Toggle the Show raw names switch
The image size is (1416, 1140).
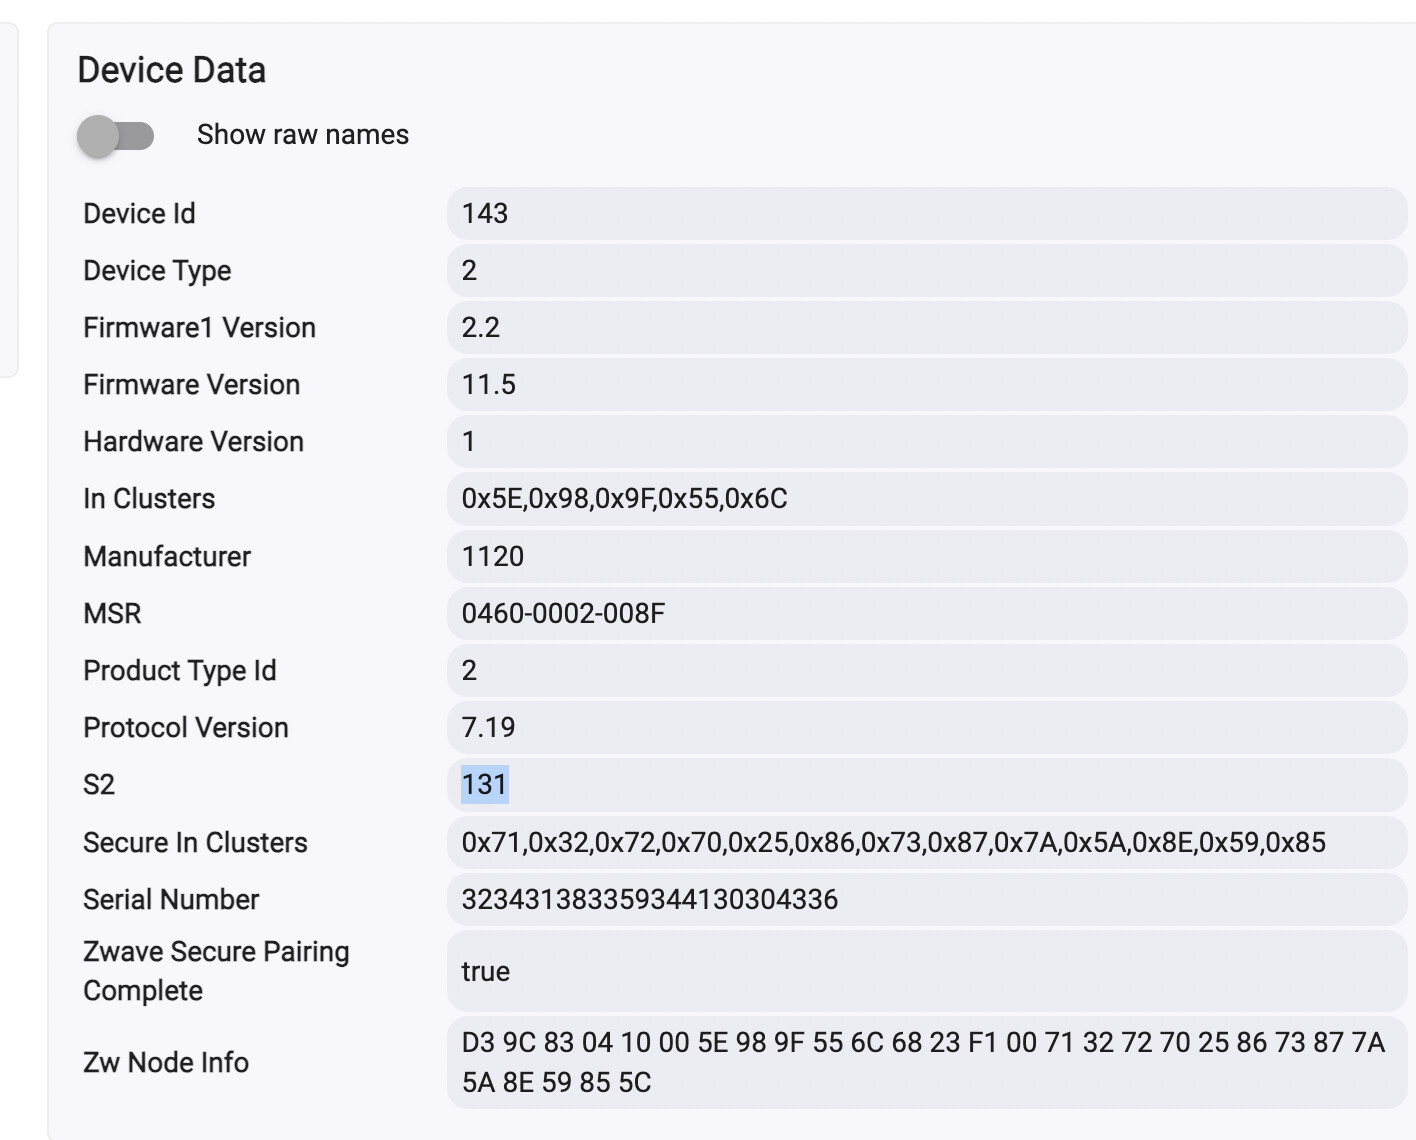coord(116,136)
